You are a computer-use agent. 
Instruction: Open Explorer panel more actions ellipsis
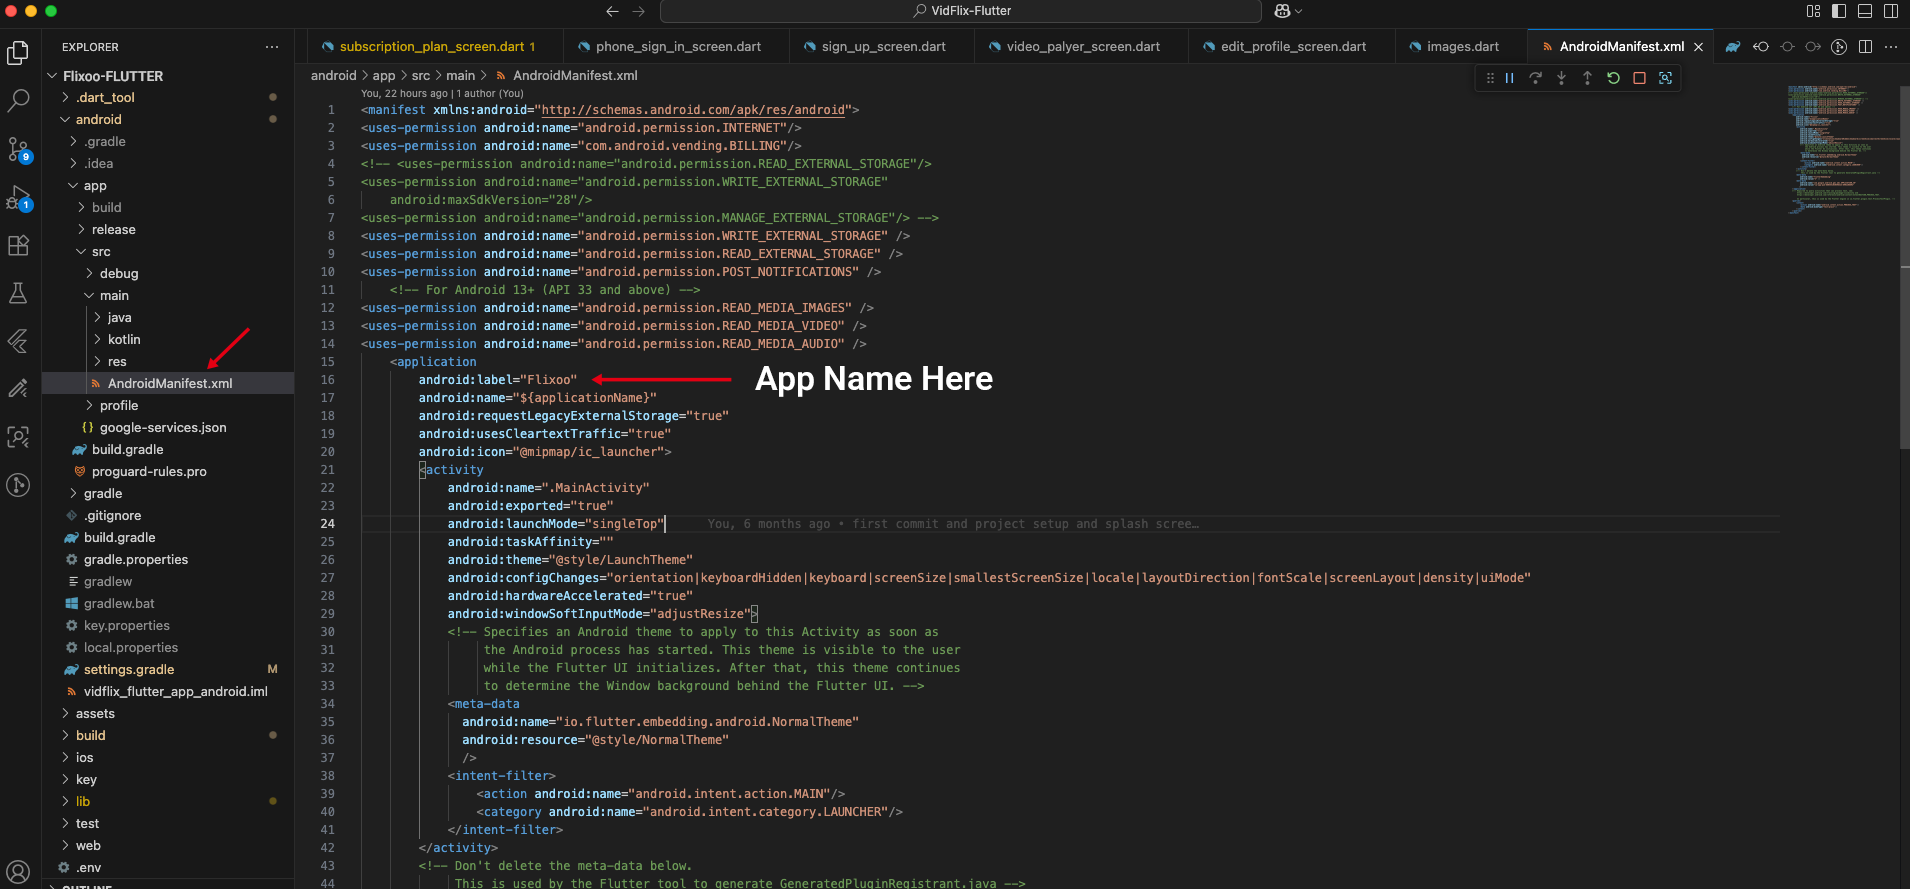(272, 47)
